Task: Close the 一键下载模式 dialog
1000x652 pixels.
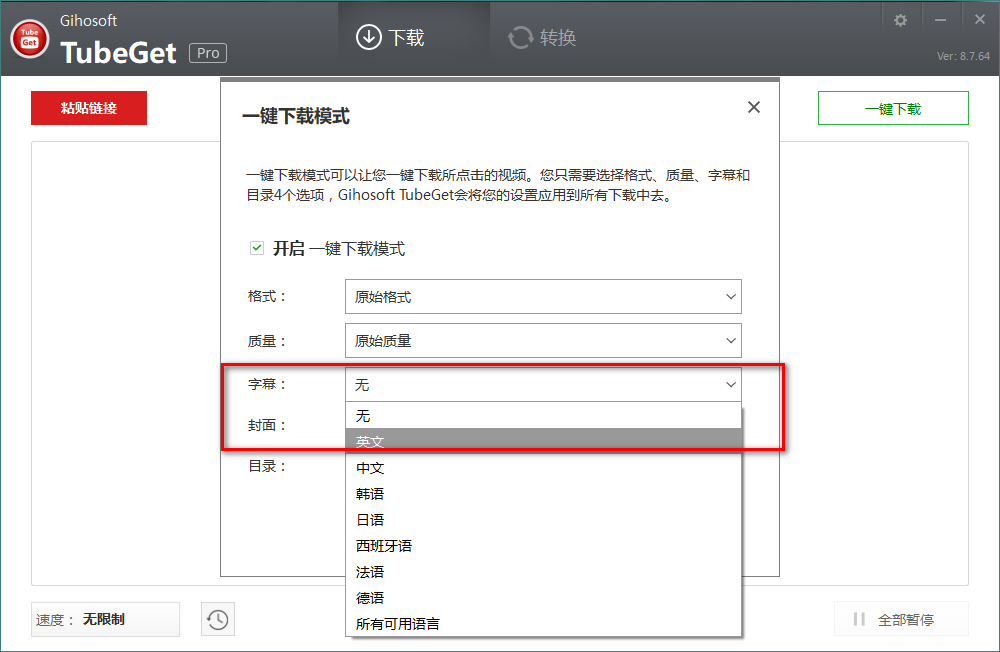Action: pos(753,107)
